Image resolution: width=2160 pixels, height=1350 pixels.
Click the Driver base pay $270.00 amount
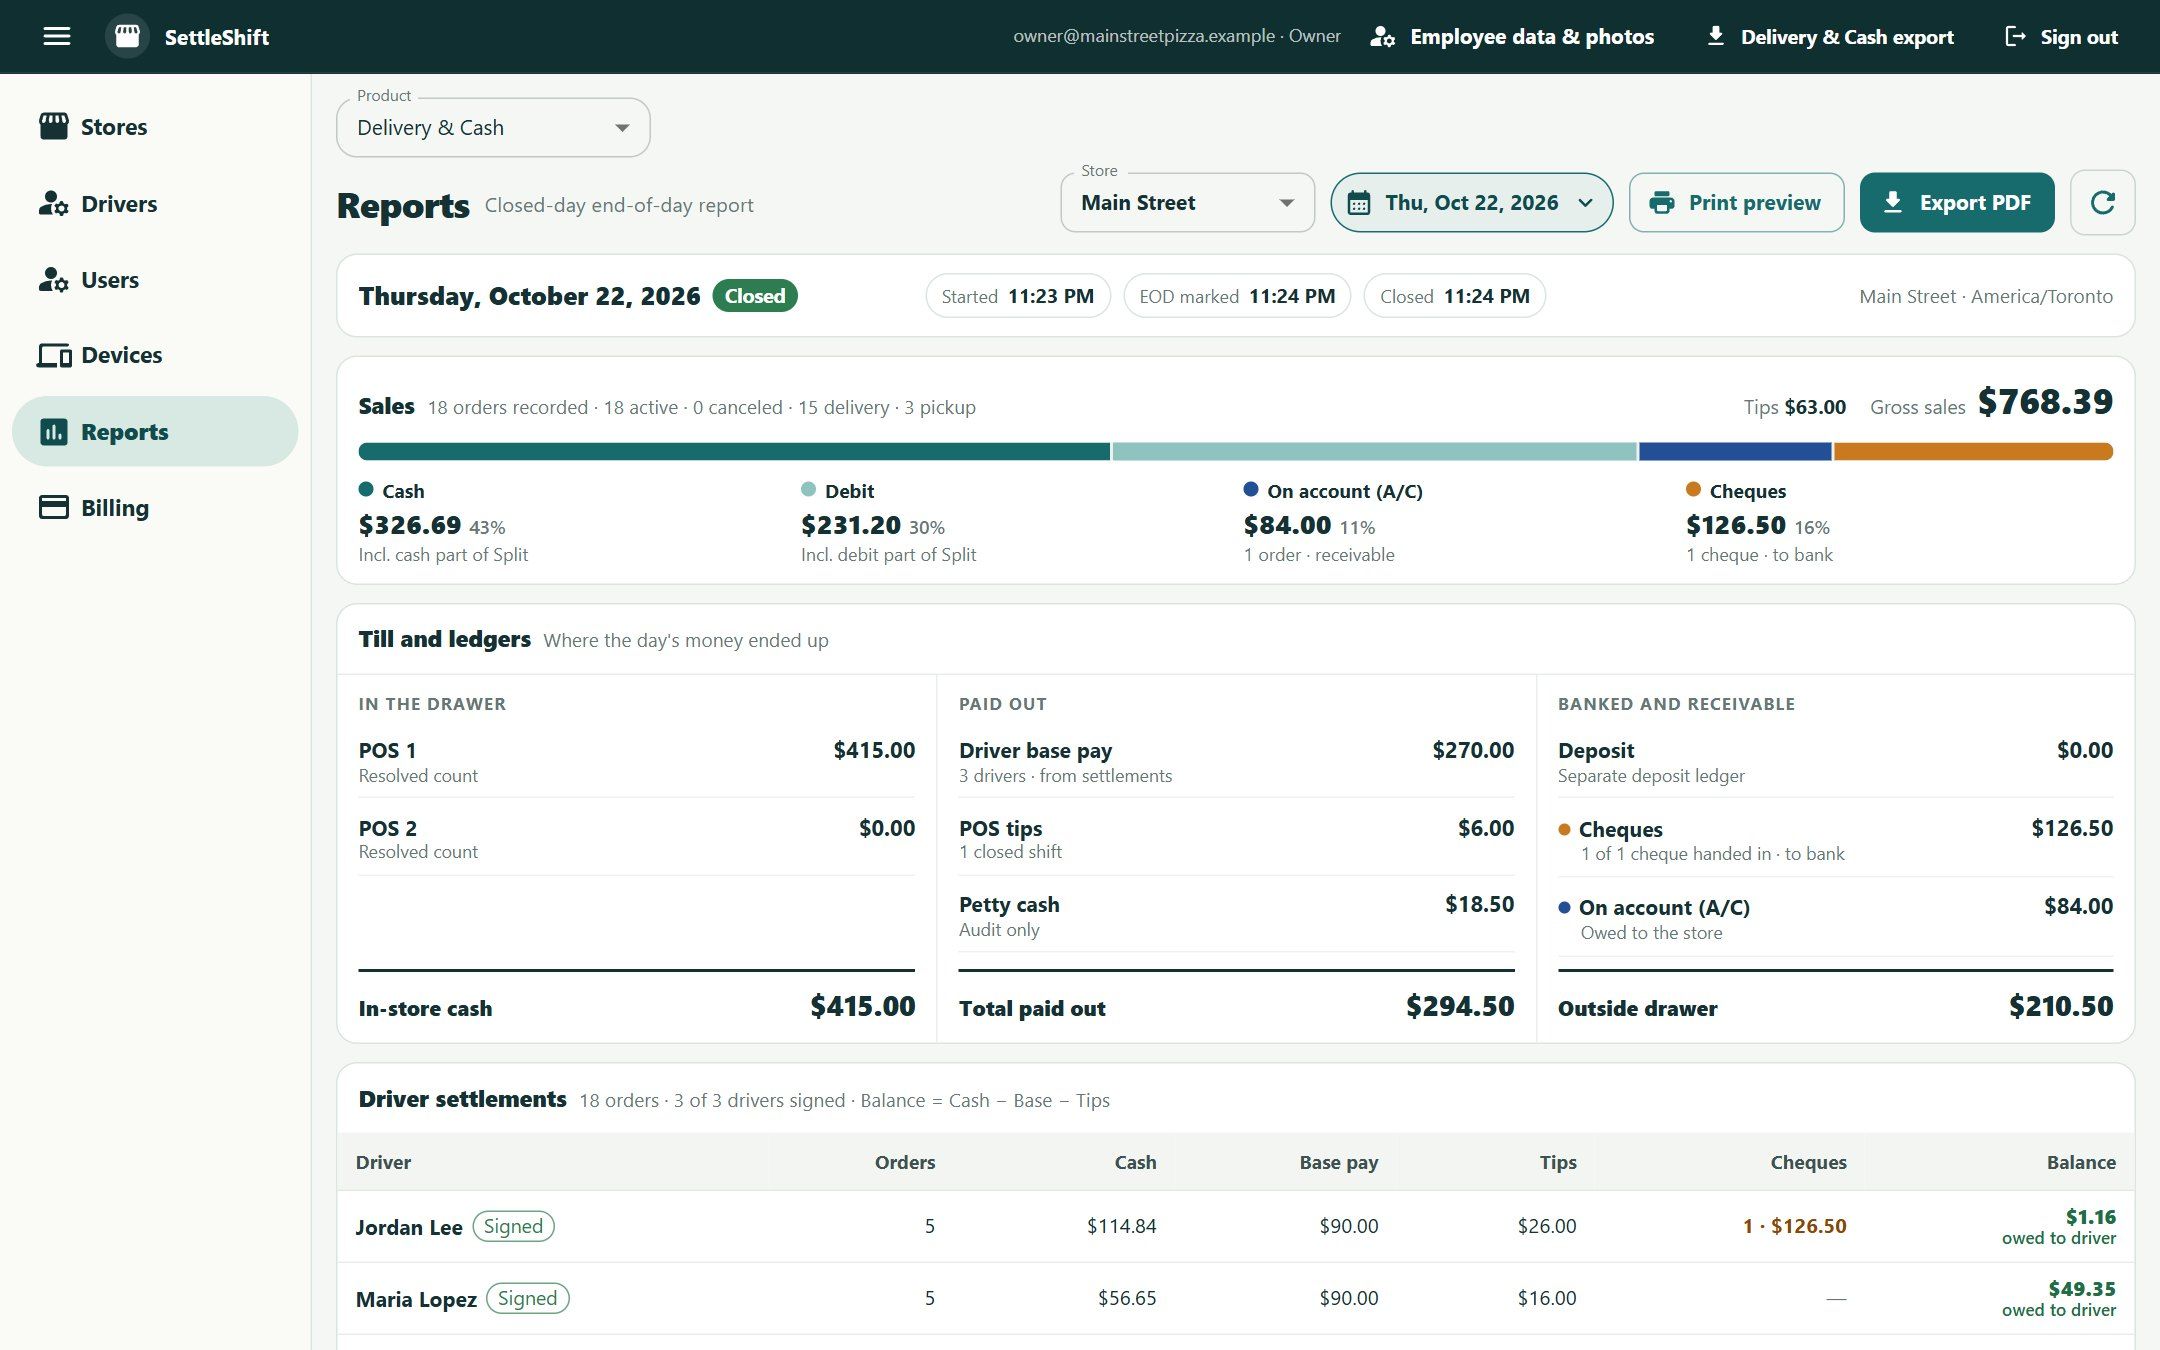[1472, 750]
